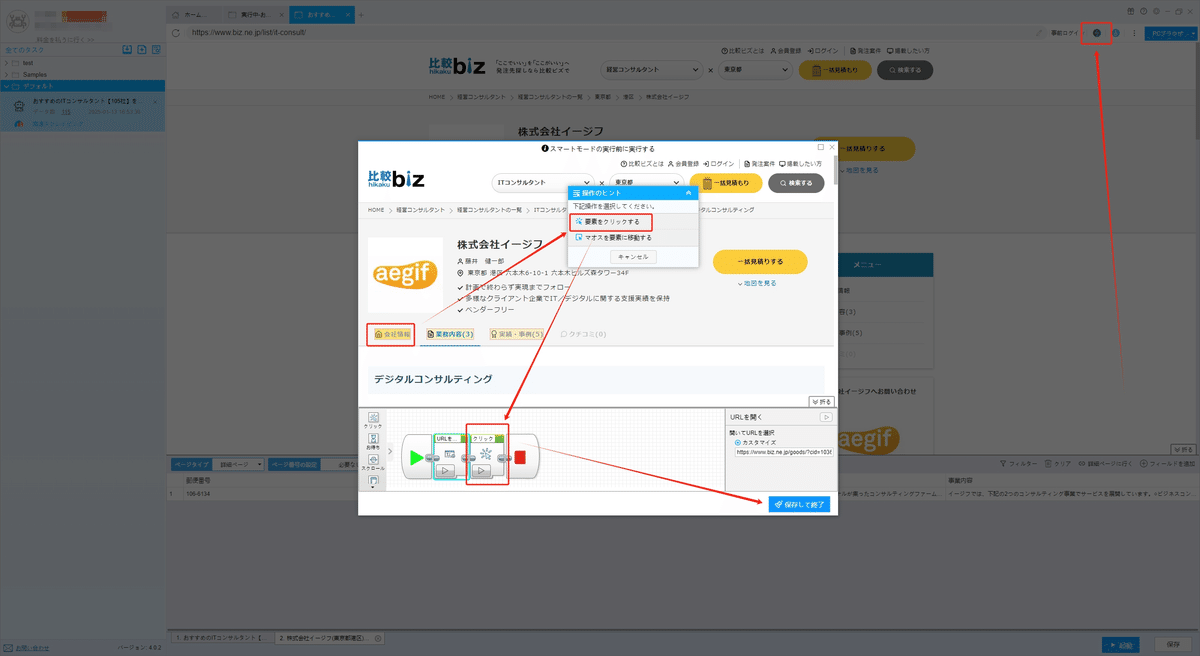This screenshot has width=1200, height=656.
Task: Open the 業務内容(3) tab
Action: 450,334
